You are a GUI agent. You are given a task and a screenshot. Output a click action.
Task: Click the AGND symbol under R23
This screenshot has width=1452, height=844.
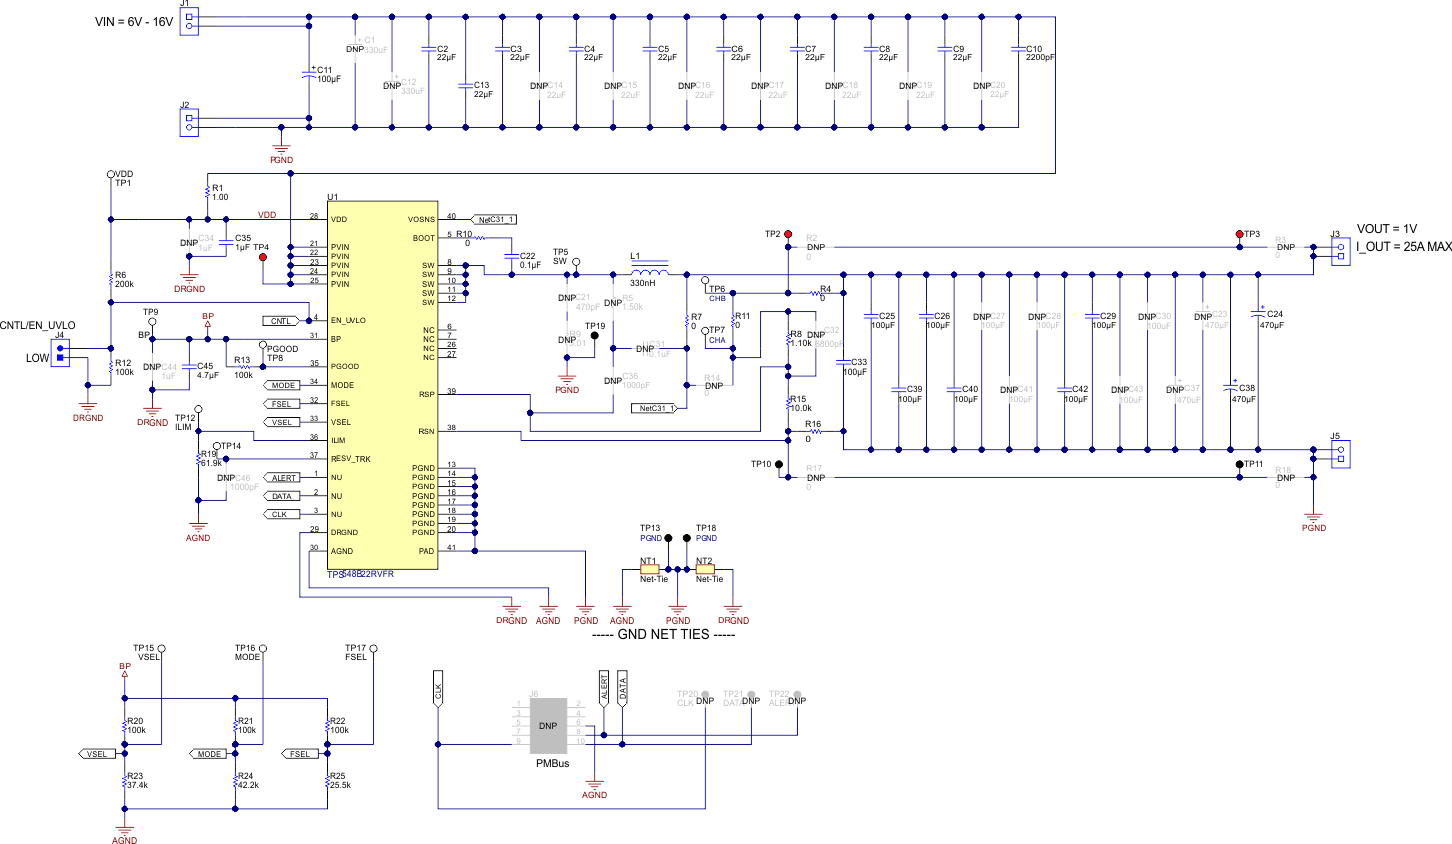tap(125, 834)
